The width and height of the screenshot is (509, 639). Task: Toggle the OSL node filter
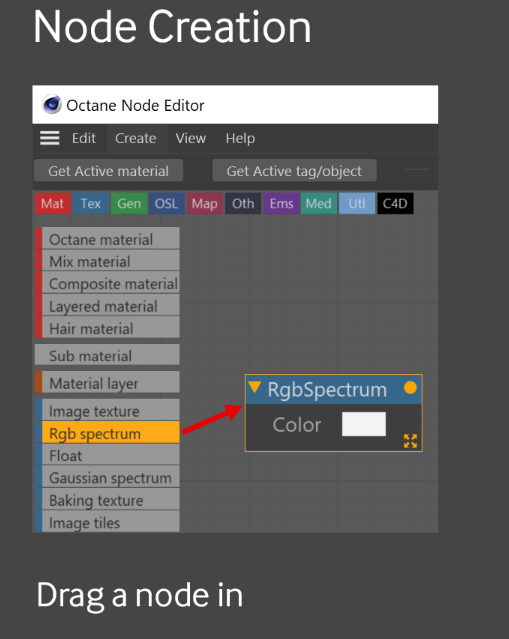[x=166, y=203]
